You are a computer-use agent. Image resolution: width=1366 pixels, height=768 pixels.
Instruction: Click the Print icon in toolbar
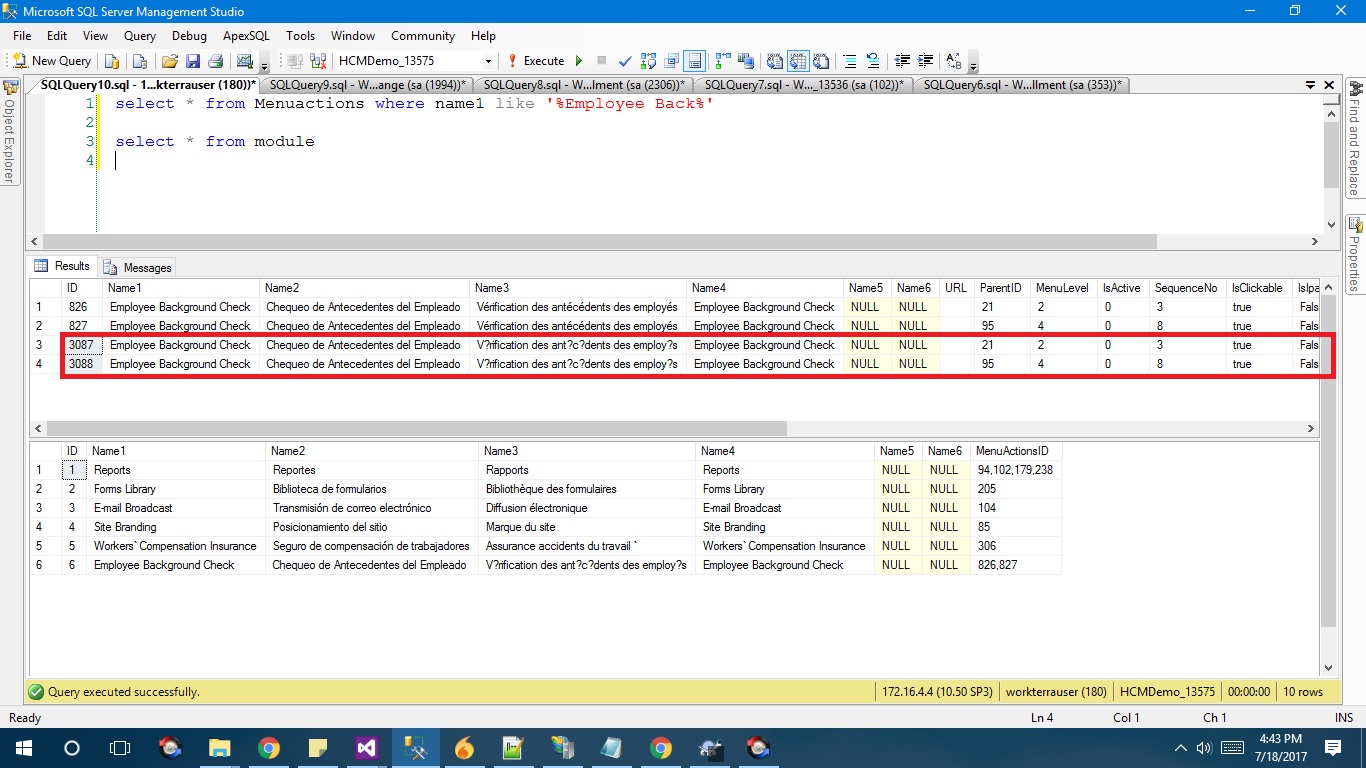click(x=215, y=61)
